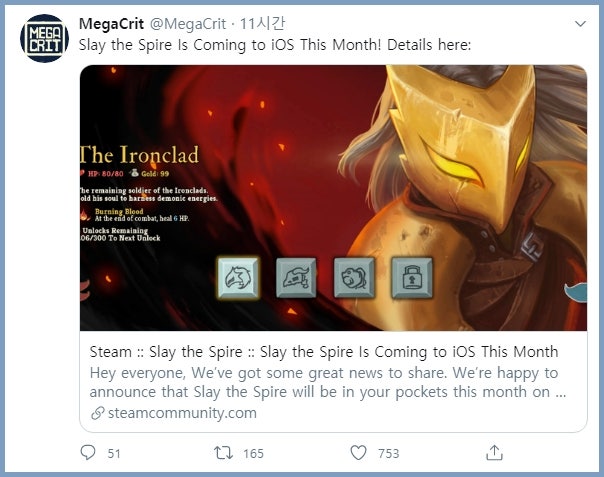Screen dimensions: 604x477
Task: Click the 165 retweet count
Action: pos(253,453)
